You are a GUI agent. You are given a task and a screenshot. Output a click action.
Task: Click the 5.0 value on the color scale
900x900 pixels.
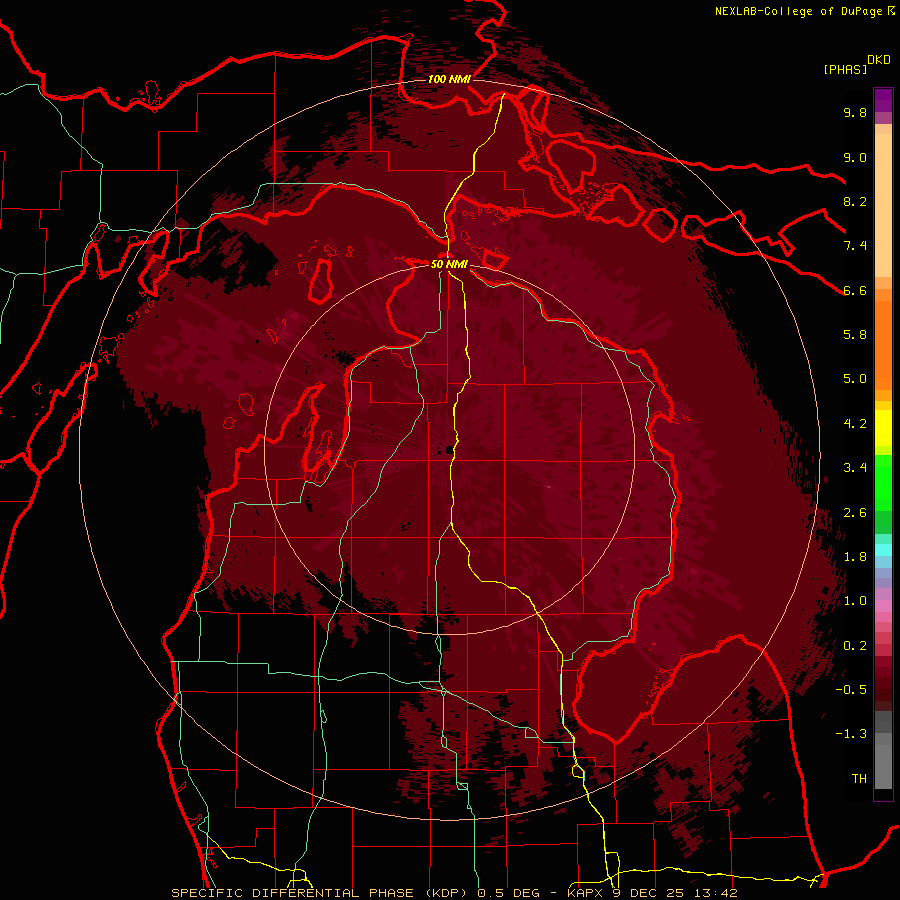point(855,379)
